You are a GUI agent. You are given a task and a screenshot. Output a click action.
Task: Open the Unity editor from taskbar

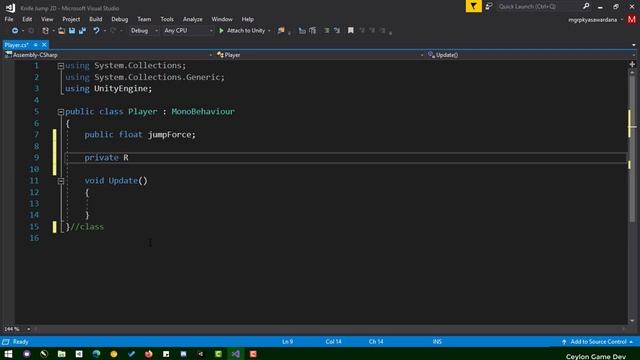point(201,354)
